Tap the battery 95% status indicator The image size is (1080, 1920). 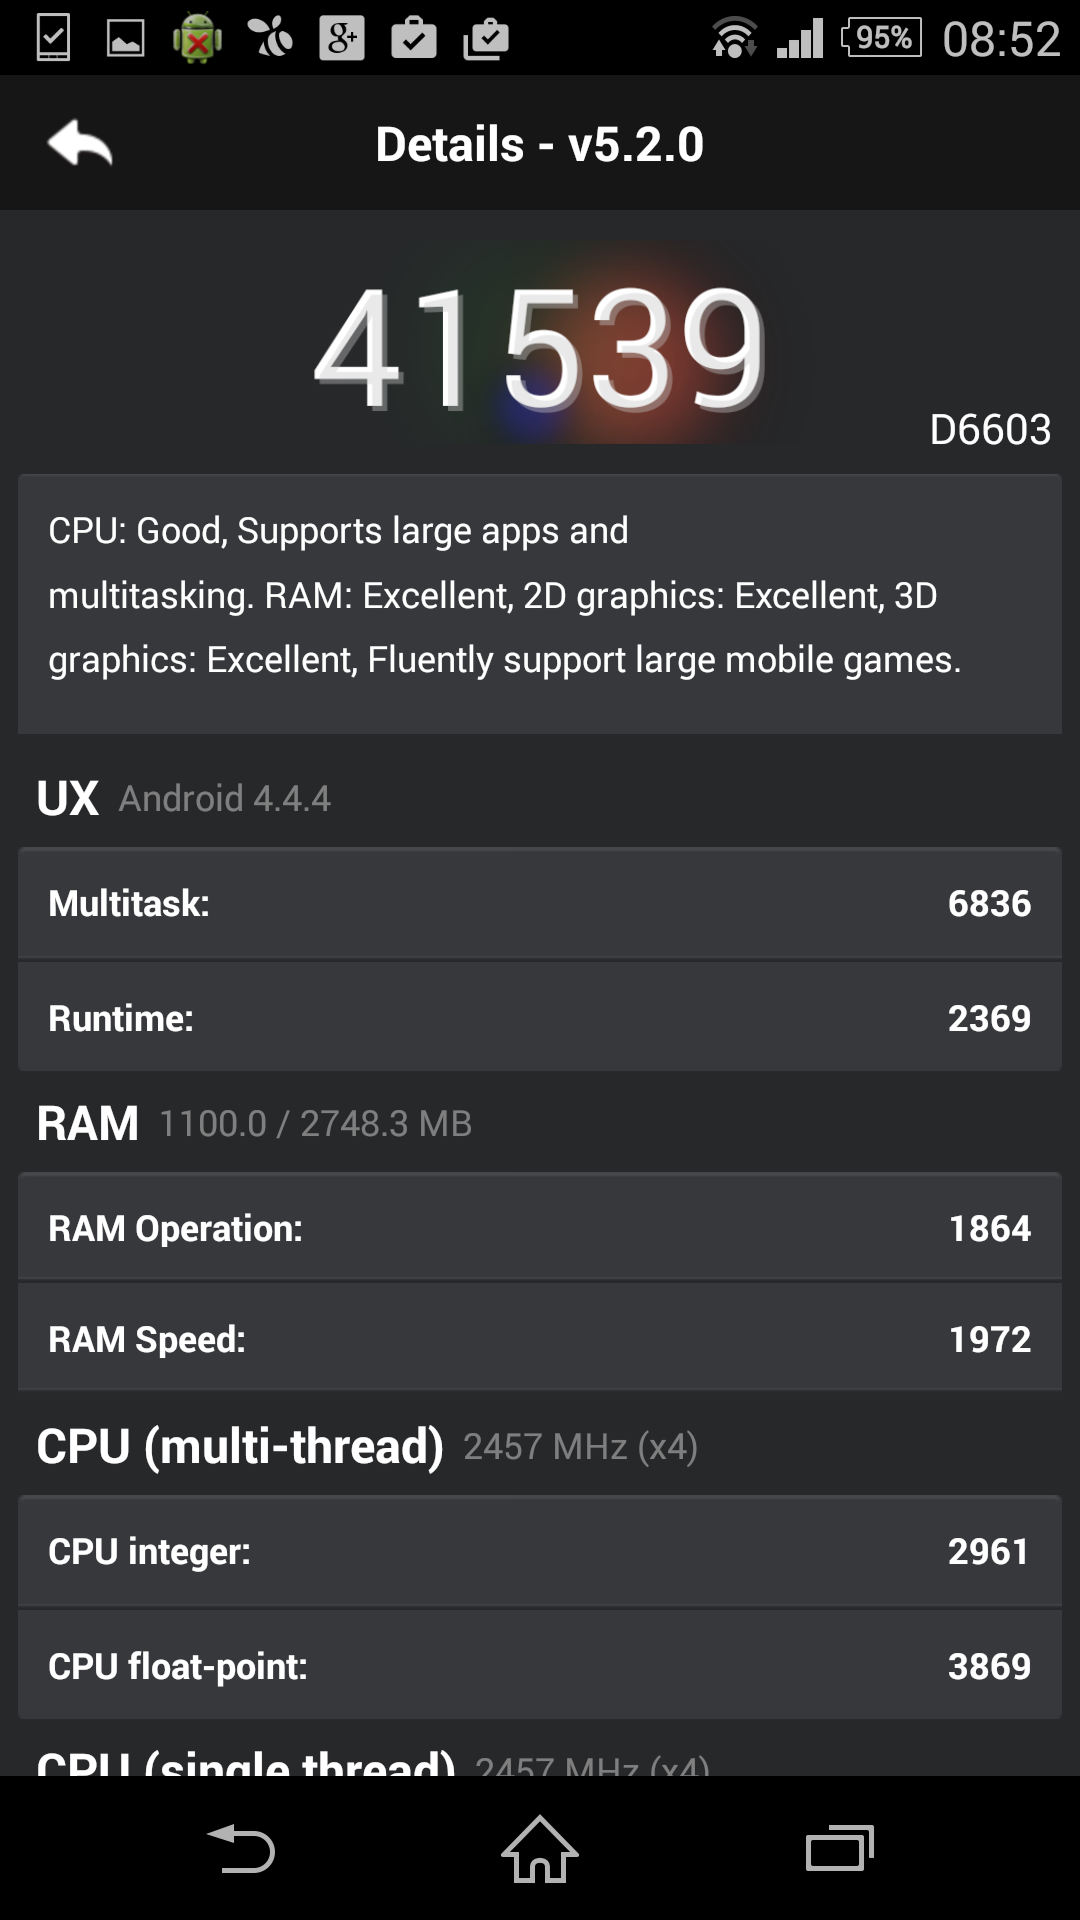click(881, 39)
